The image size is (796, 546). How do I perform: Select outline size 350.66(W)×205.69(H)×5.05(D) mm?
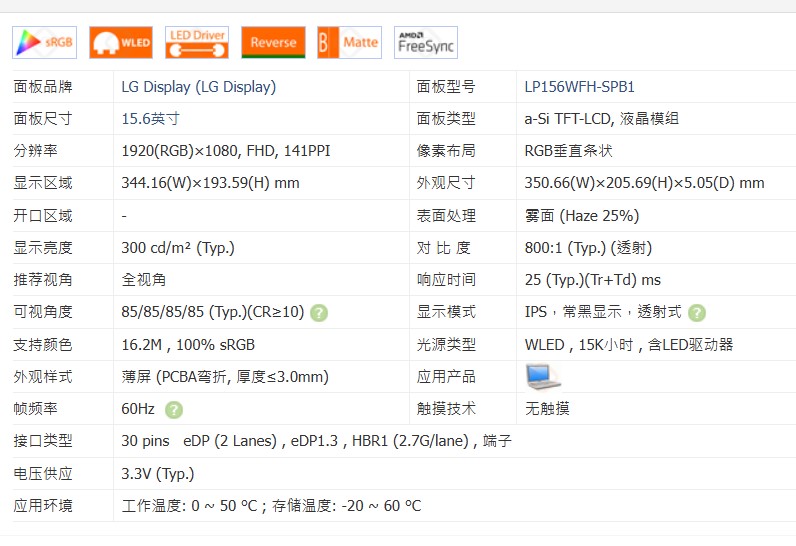tap(644, 183)
